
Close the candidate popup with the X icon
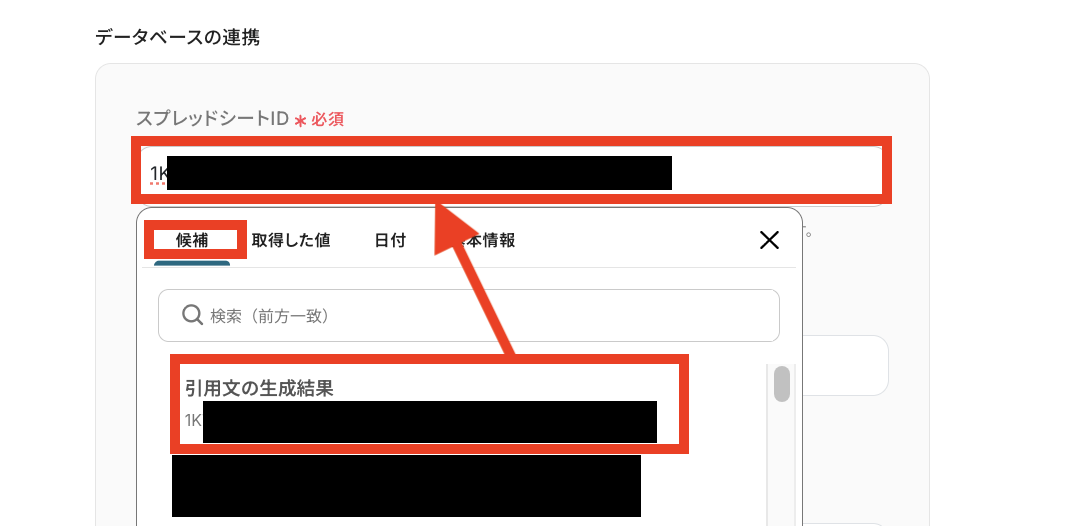click(x=769, y=240)
